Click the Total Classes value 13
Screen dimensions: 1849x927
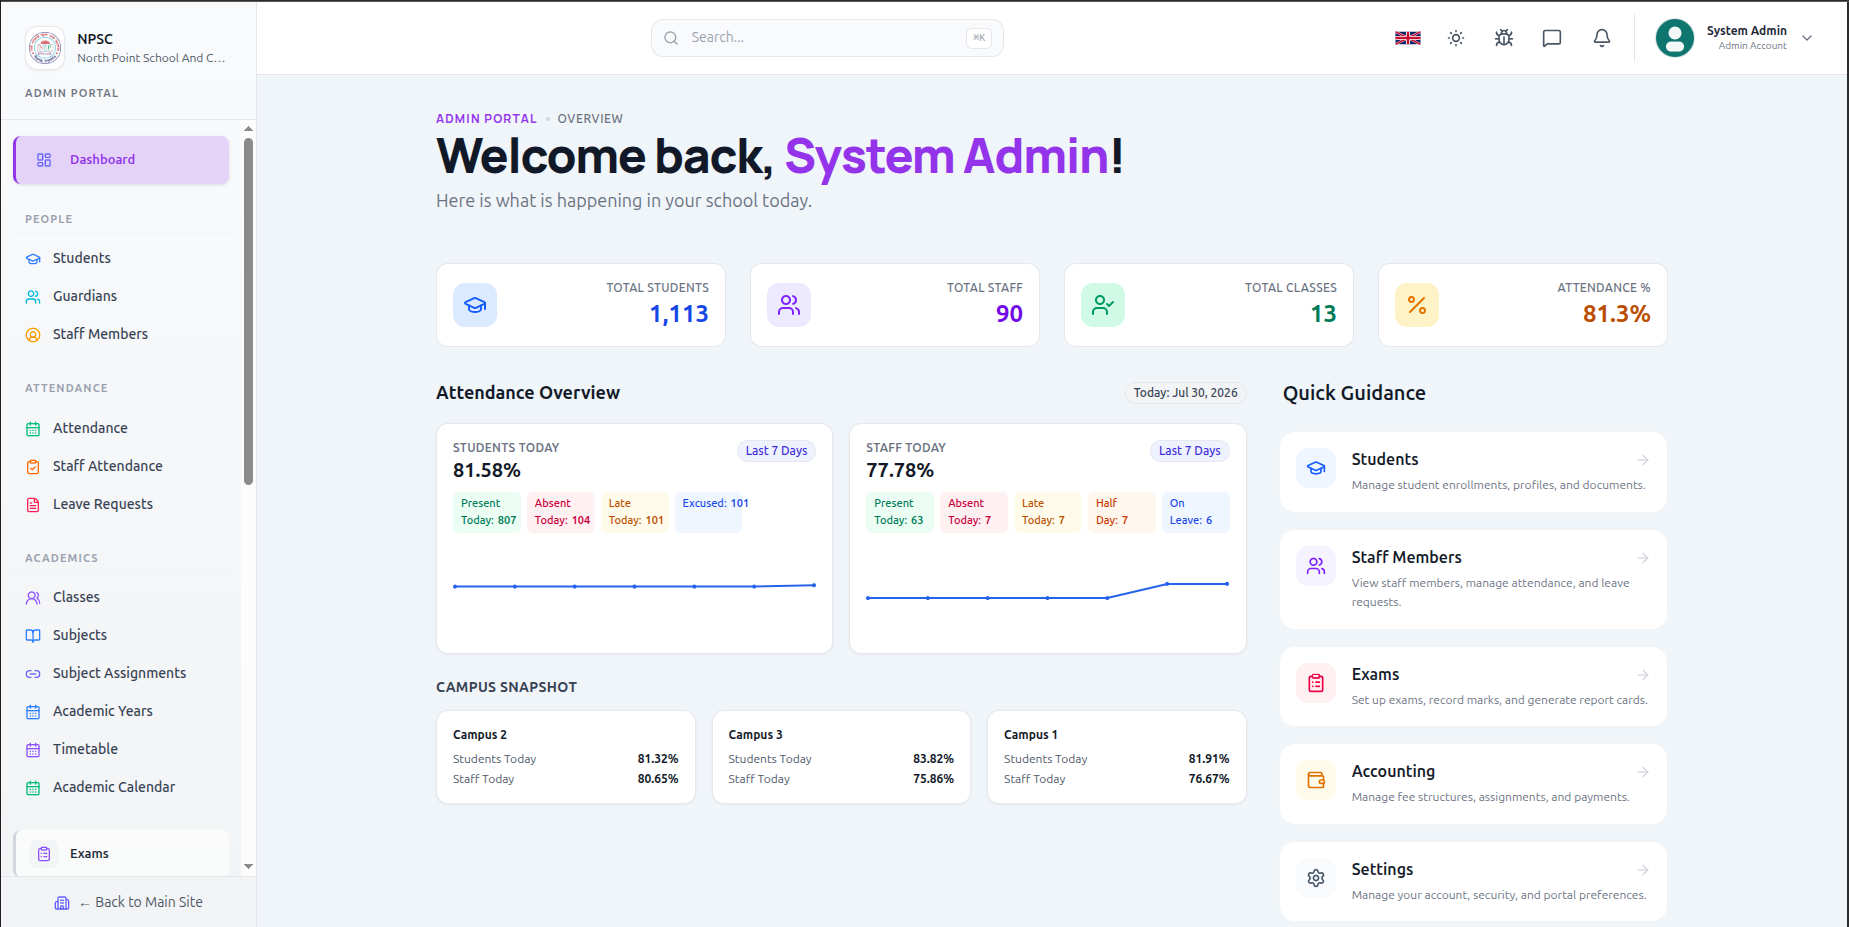point(1323,314)
